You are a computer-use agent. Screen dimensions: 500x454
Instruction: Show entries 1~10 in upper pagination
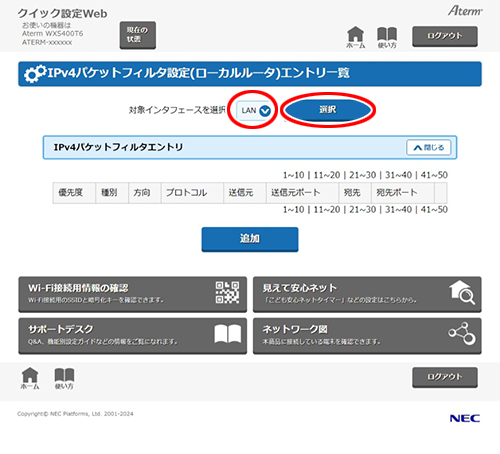(293, 175)
